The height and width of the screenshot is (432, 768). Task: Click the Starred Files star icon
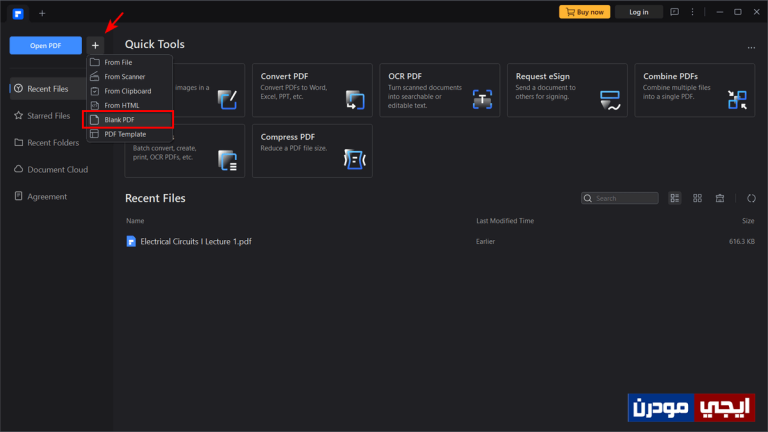[19, 115]
